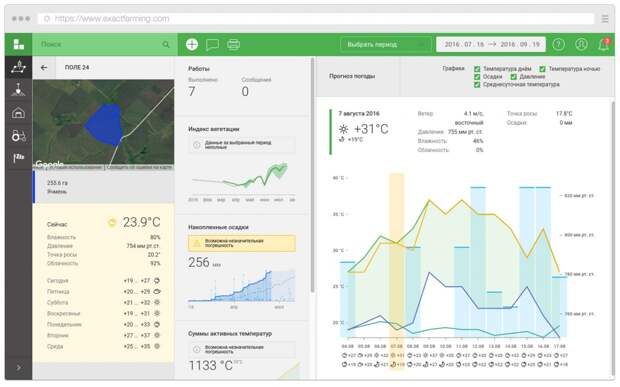Screen dimensions: 620x387
Task: Click the Поиск search field
Action: pyautogui.click(x=105, y=44)
